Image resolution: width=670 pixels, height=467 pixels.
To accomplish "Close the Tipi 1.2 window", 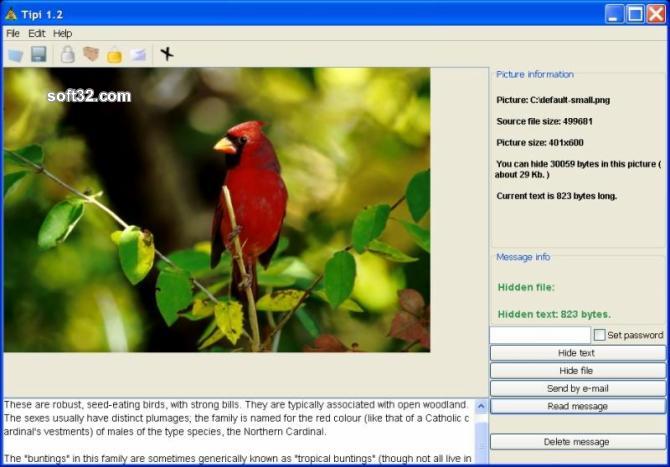I will 656,14.
